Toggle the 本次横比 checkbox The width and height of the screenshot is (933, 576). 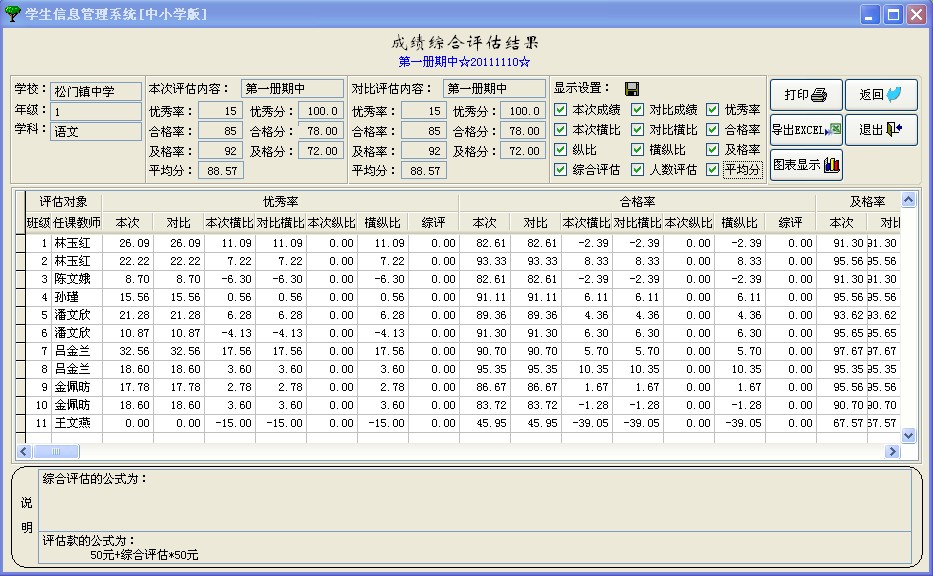click(x=560, y=130)
